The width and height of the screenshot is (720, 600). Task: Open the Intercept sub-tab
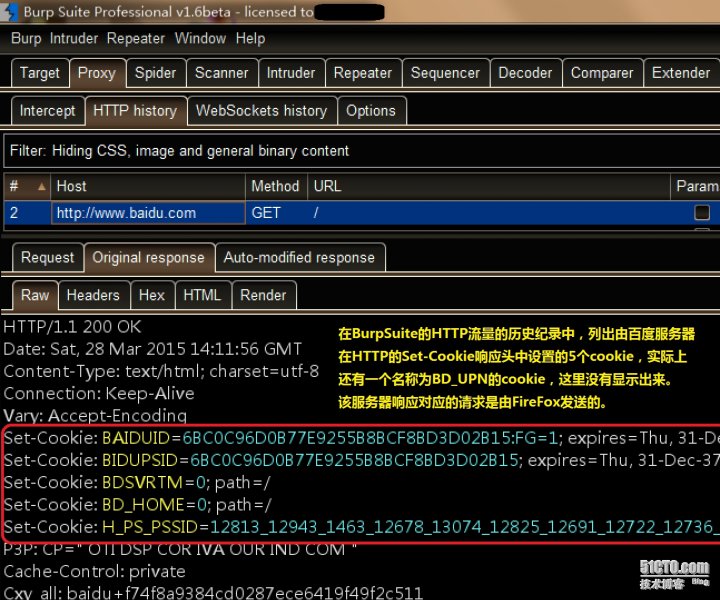(x=48, y=111)
